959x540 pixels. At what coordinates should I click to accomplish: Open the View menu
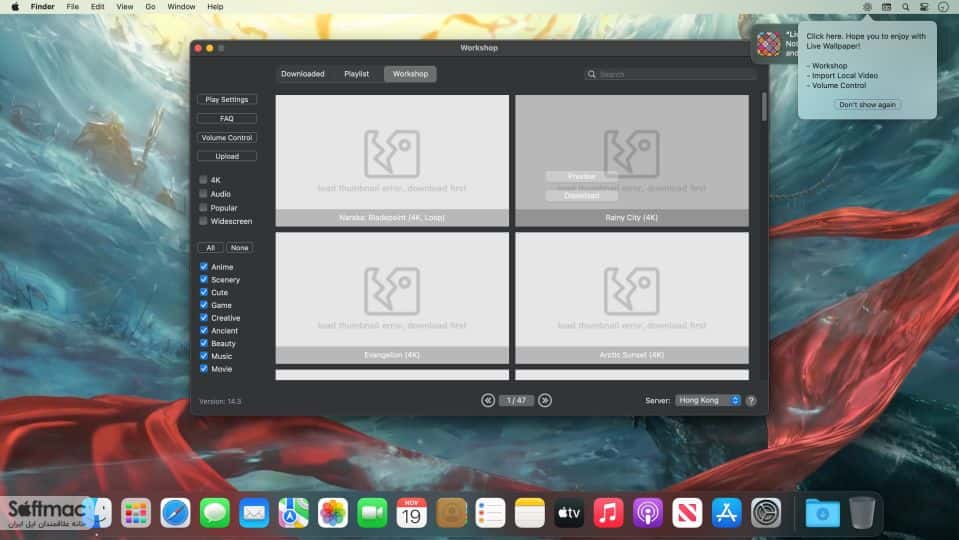(x=125, y=7)
